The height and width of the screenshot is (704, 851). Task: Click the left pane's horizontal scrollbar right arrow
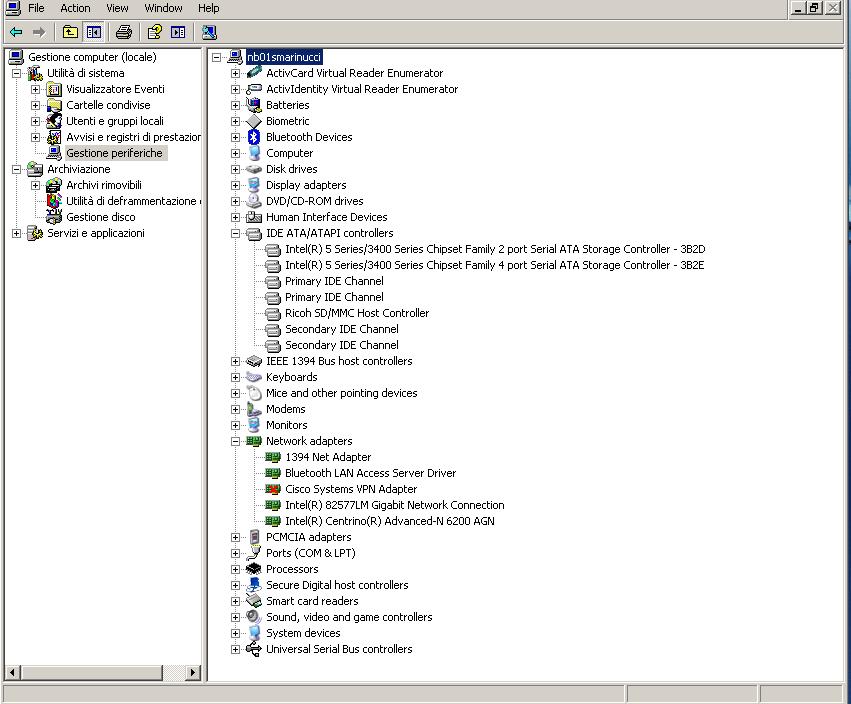[193, 673]
